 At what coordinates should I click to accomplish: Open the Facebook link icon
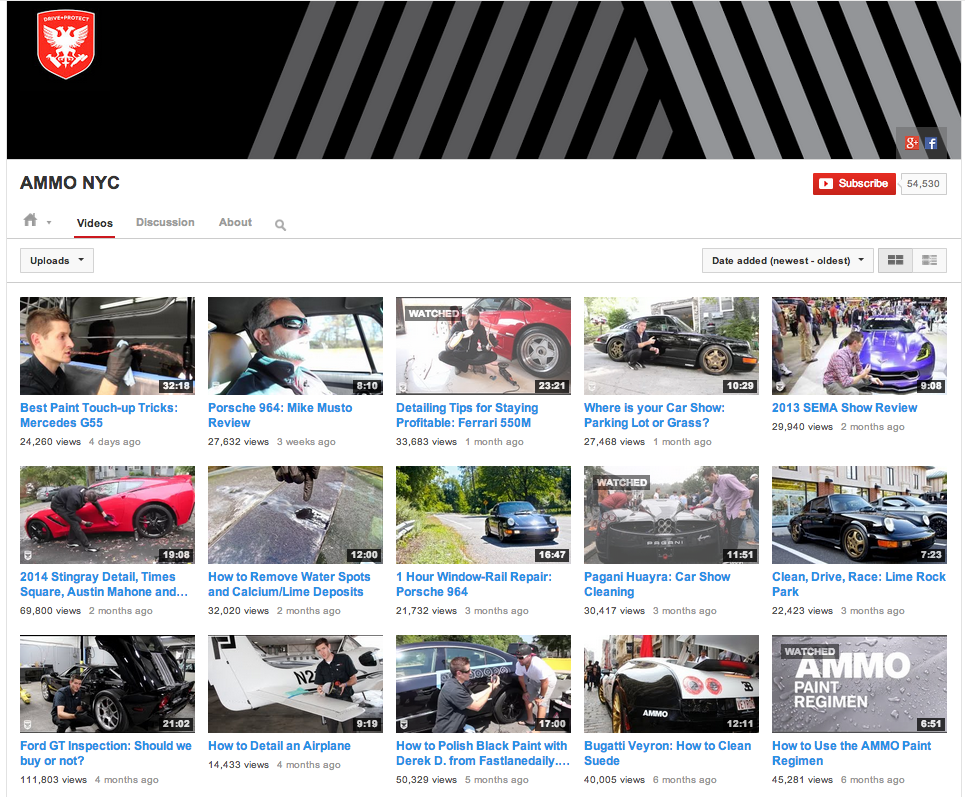click(x=931, y=143)
